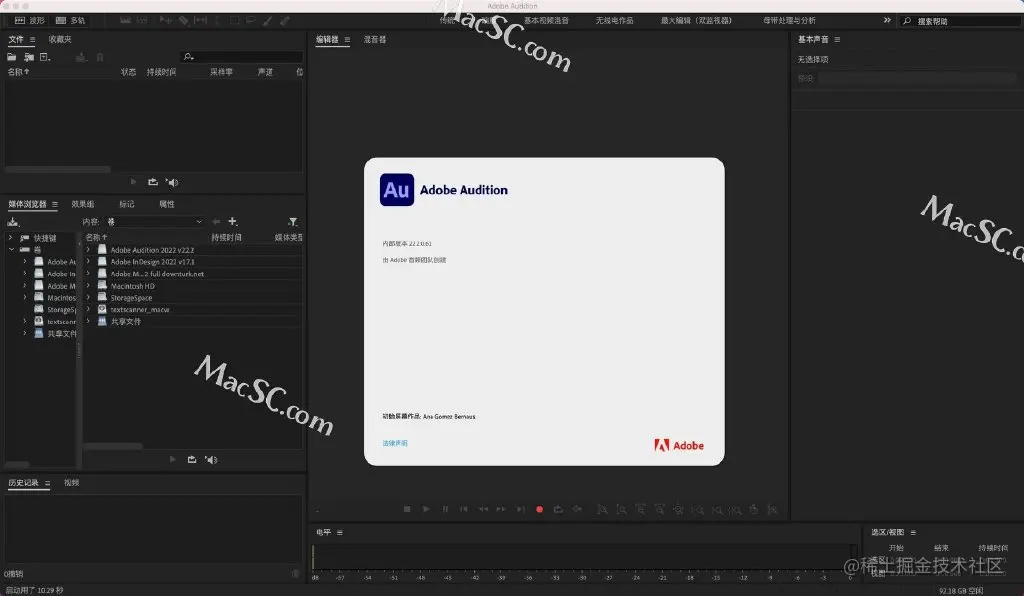Switch to the 属性 Properties tab

click(x=167, y=204)
